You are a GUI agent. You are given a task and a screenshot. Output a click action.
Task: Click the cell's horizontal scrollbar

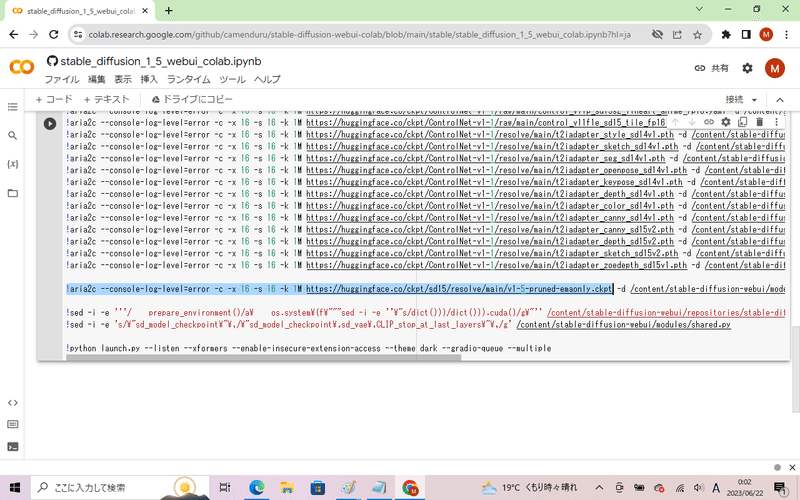pyautogui.click(x=263, y=357)
